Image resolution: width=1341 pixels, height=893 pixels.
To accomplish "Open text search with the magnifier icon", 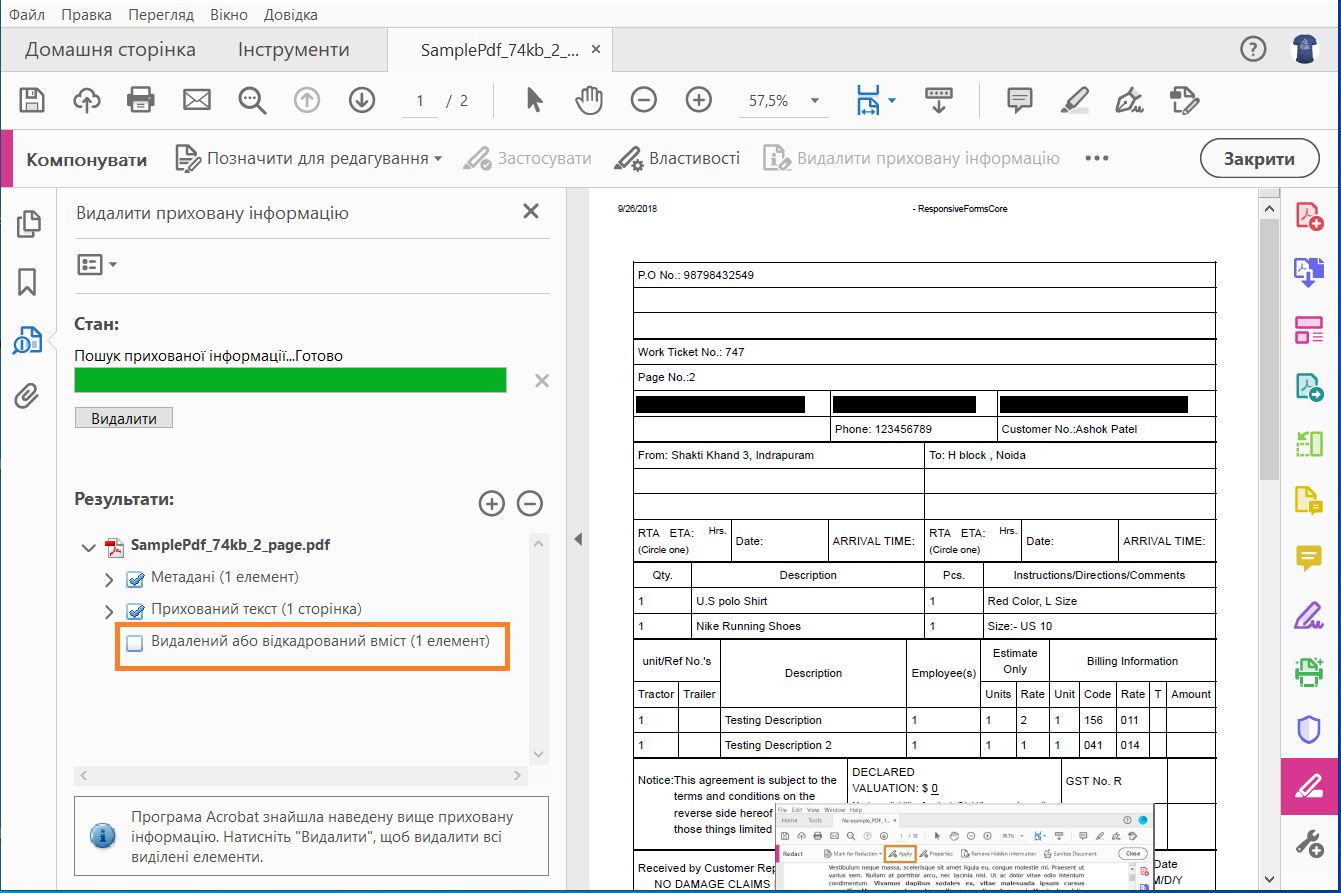I will 252,100.
